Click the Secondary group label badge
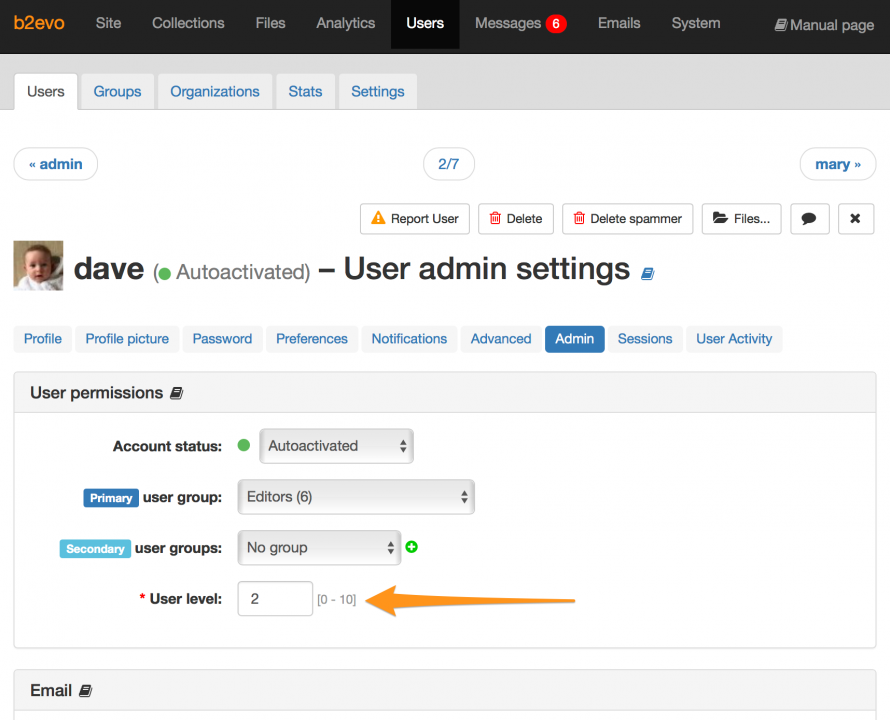890x720 pixels. click(x=95, y=549)
